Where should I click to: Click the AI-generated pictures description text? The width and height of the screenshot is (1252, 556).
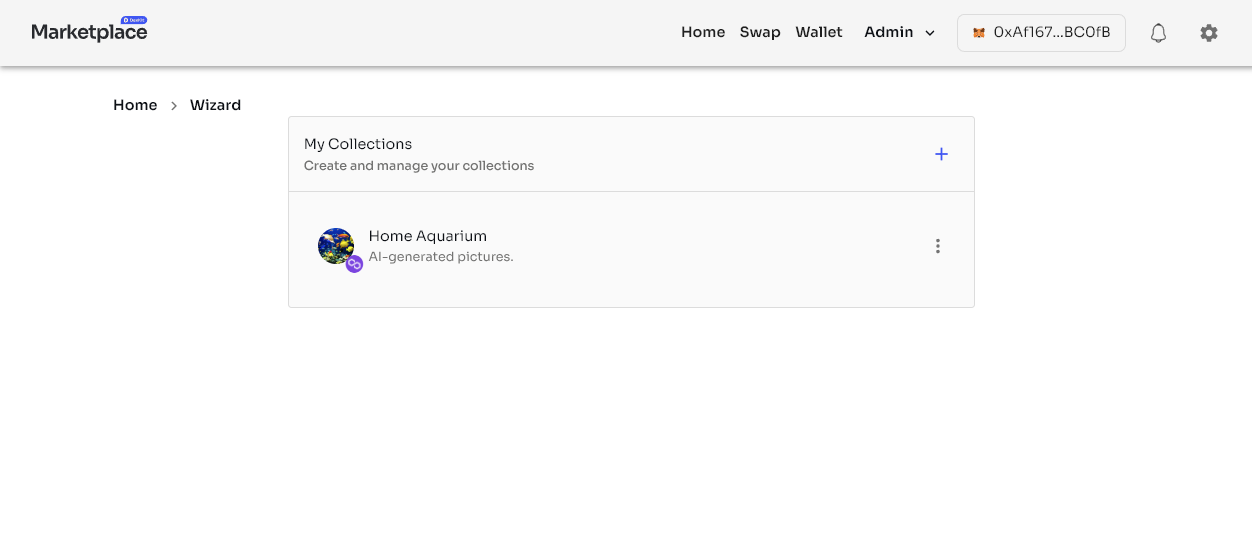pos(440,257)
